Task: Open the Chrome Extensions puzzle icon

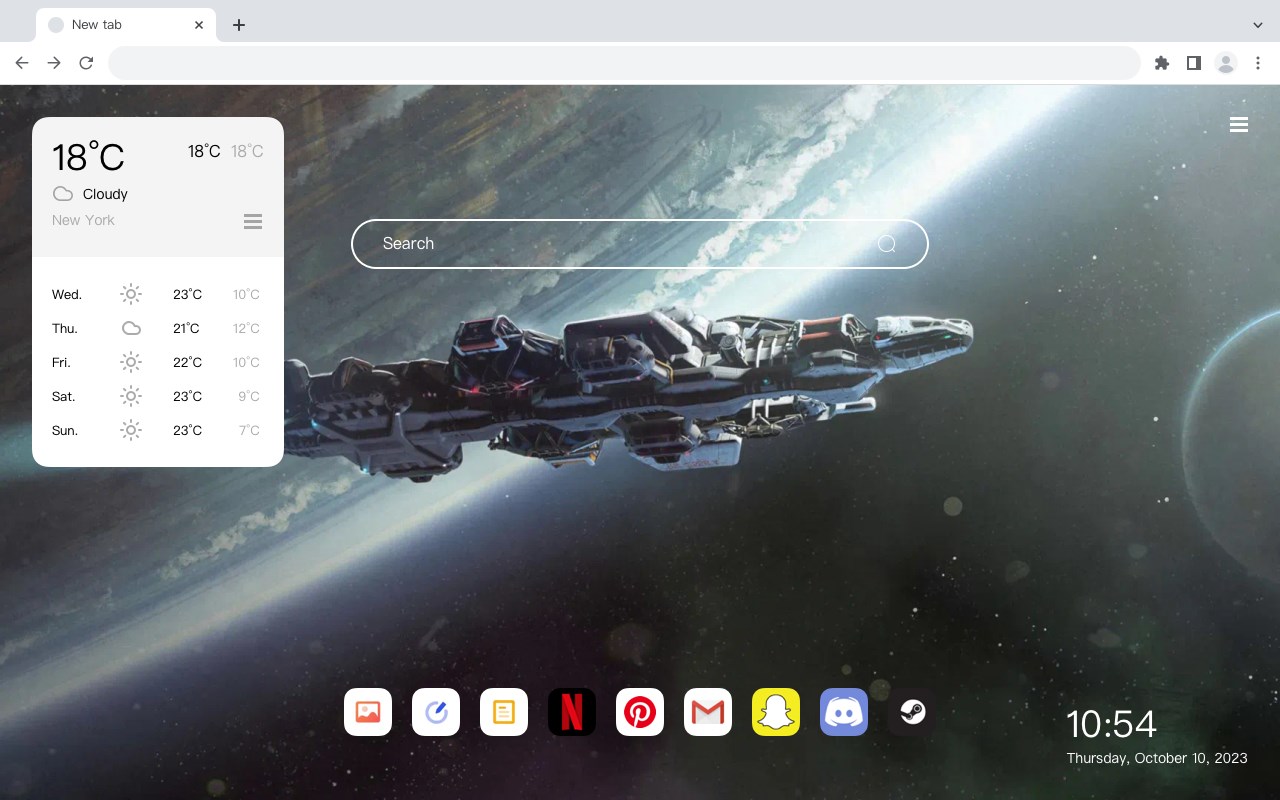Action: (x=1161, y=63)
